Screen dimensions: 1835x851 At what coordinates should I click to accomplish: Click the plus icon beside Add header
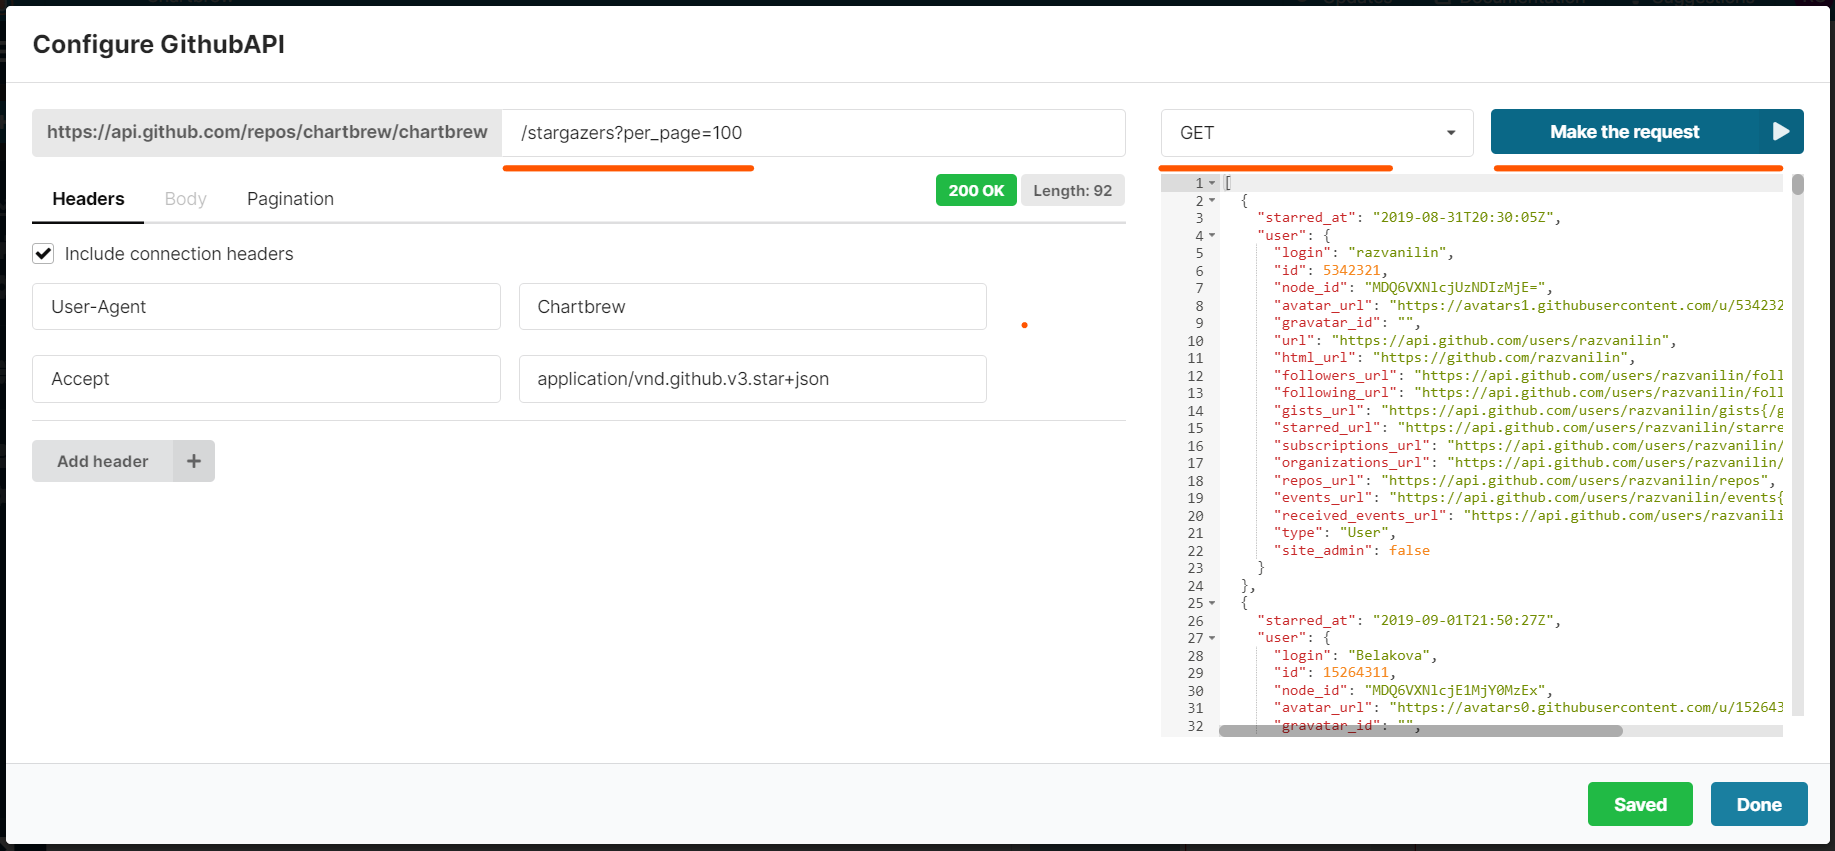point(194,461)
